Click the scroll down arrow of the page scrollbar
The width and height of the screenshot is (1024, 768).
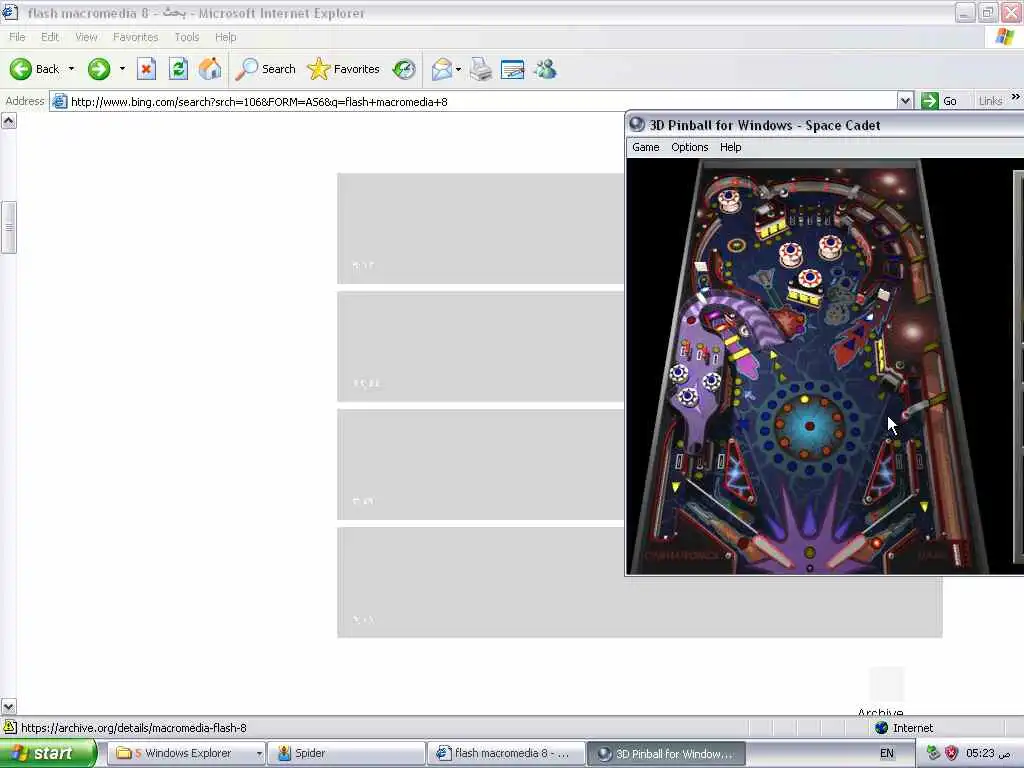(x=8, y=707)
